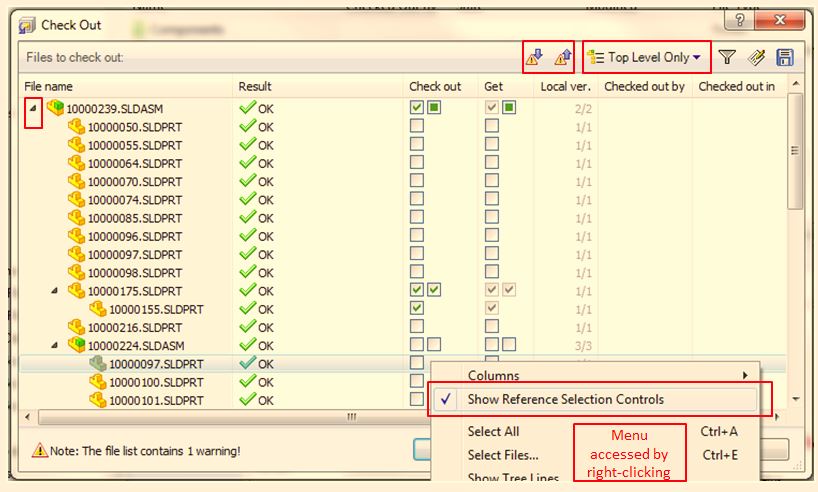Click the 10000050.SLDPRT part icon
This screenshot has height=492, width=818.
click(76, 127)
